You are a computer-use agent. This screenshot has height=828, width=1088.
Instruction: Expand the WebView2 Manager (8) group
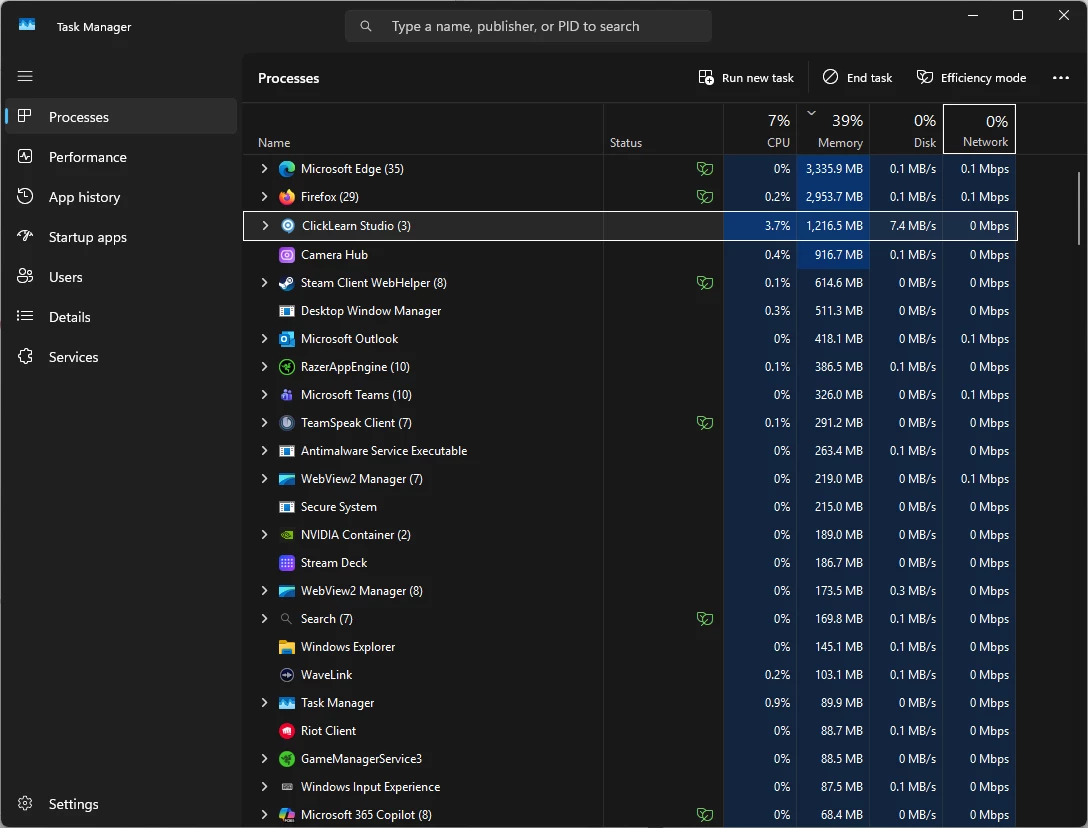pyautogui.click(x=264, y=591)
